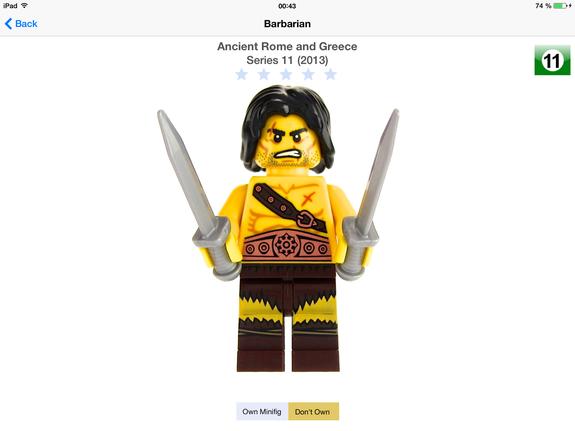This screenshot has height=431, width=575.
Task: Rate the Barbarian one star
Action: pyautogui.click(x=242, y=74)
